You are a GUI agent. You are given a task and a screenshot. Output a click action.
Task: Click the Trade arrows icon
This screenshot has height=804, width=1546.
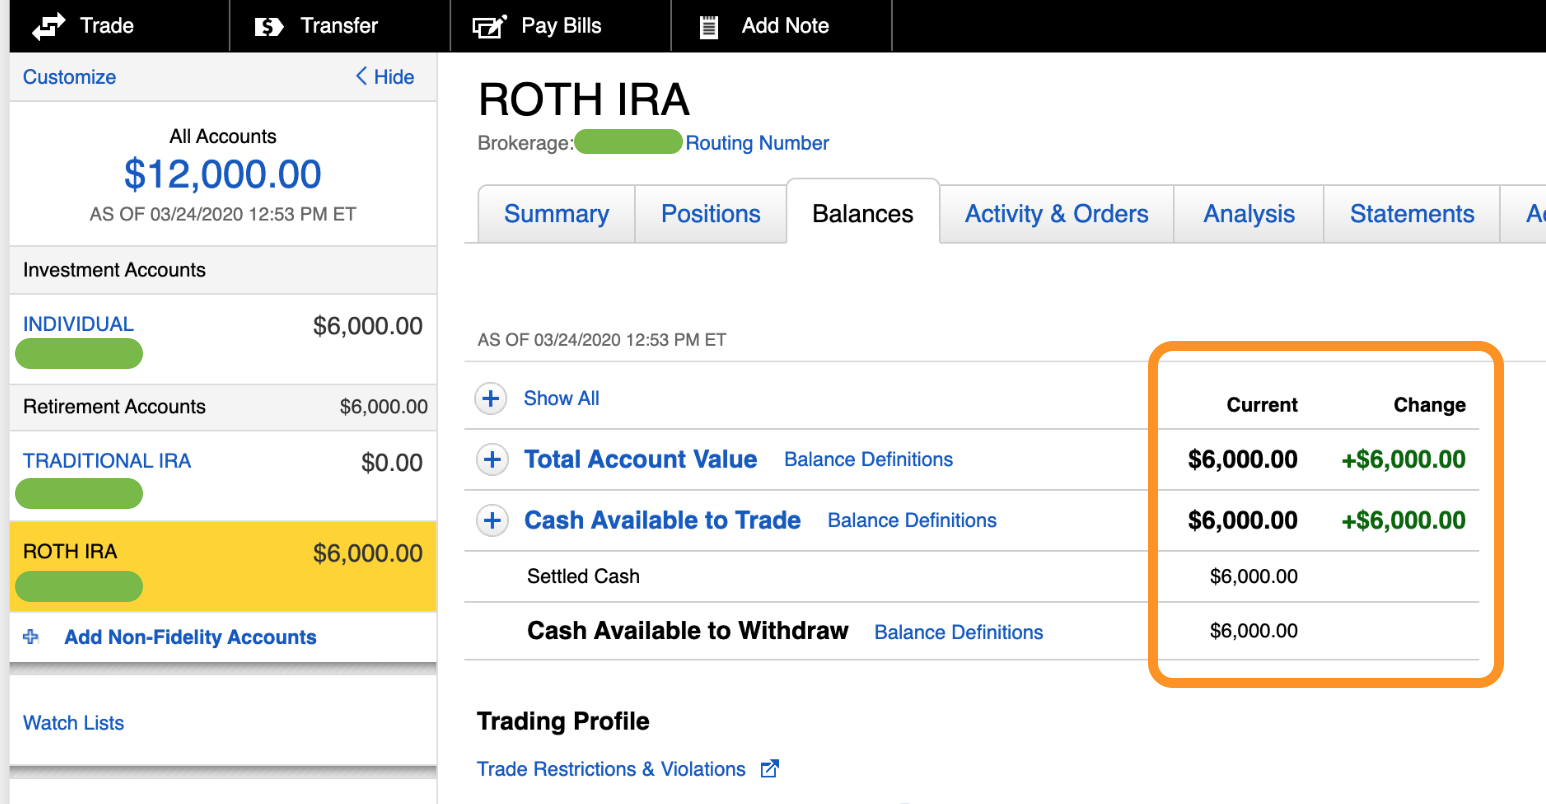click(48, 25)
